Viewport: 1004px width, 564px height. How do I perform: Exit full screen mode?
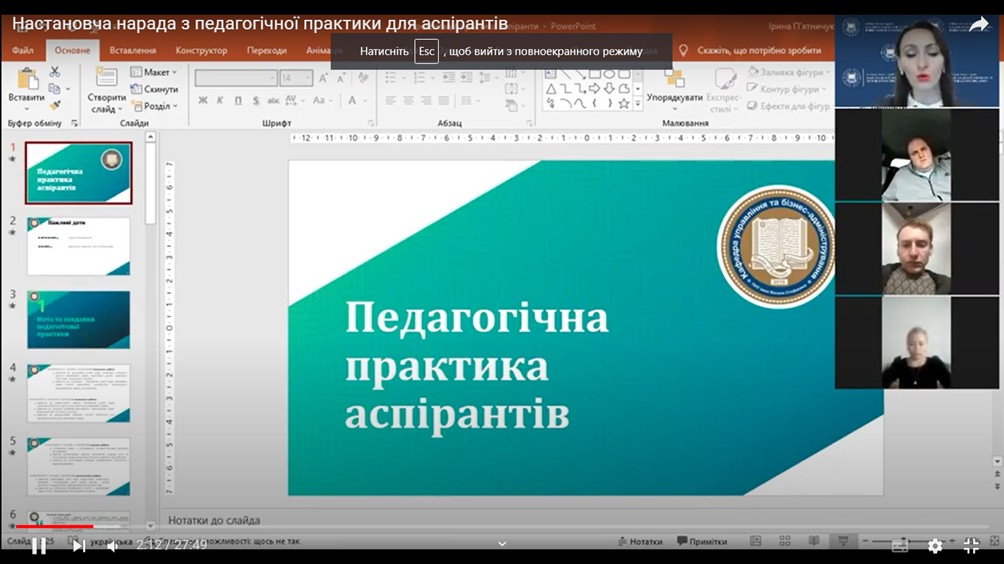pos(971,545)
